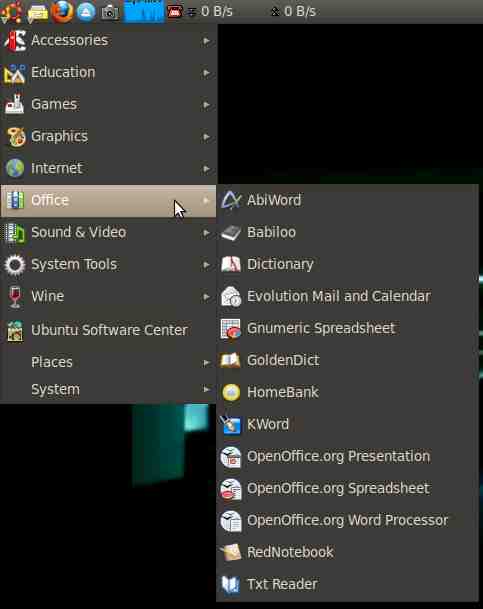Click the Sound & Video category icon
The height and width of the screenshot is (609, 483).
click(15, 233)
